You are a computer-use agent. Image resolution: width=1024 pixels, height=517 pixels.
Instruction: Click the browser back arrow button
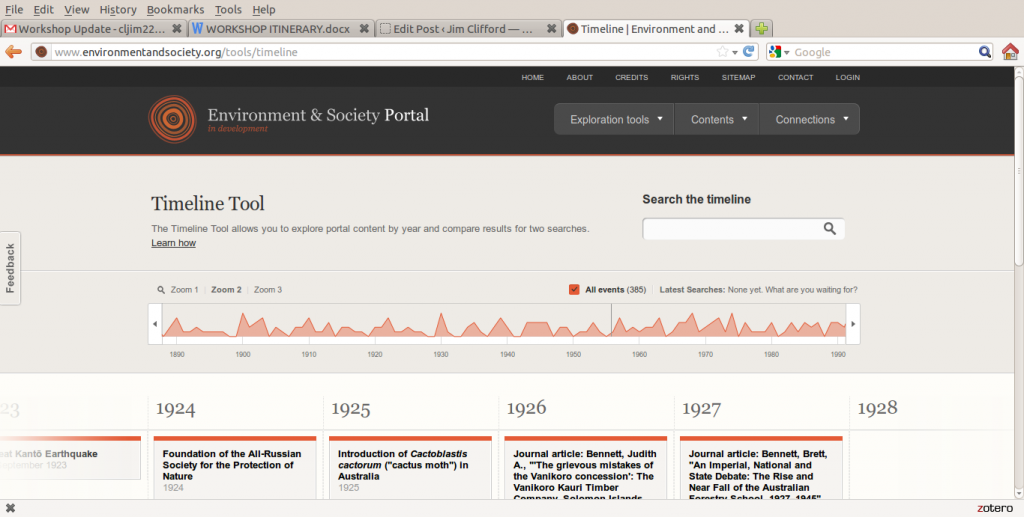click(14, 52)
